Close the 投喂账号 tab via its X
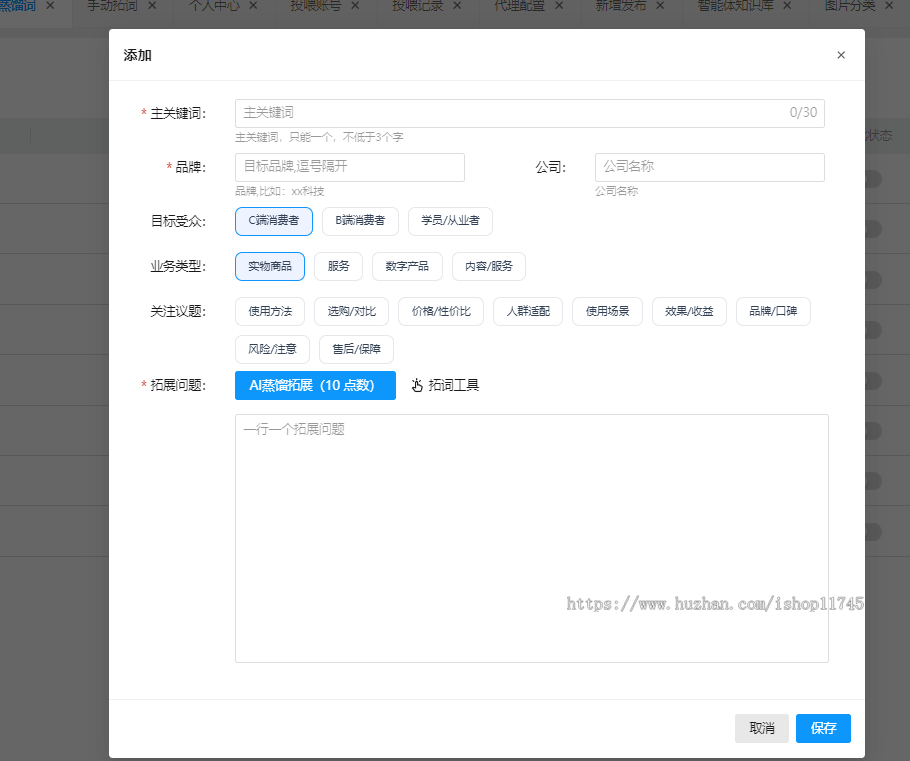The width and height of the screenshot is (910, 761). (x=355, y=5)
